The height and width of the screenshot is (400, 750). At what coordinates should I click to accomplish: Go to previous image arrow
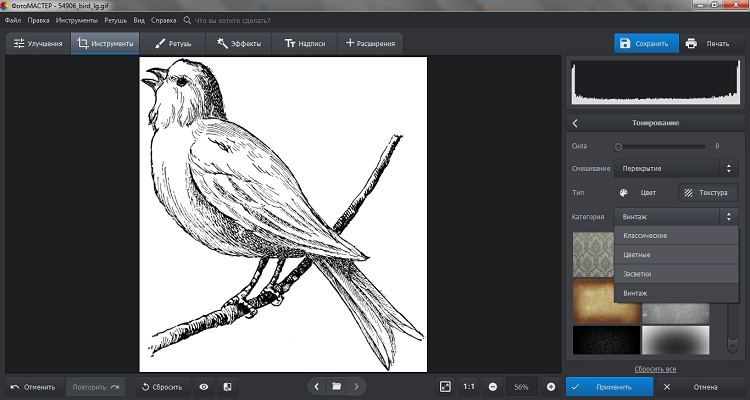[316, 386]
